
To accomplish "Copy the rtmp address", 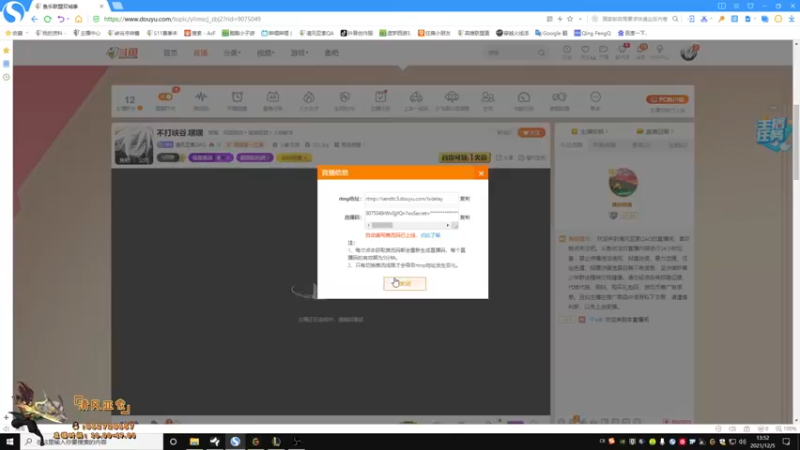I will point(465,199).
